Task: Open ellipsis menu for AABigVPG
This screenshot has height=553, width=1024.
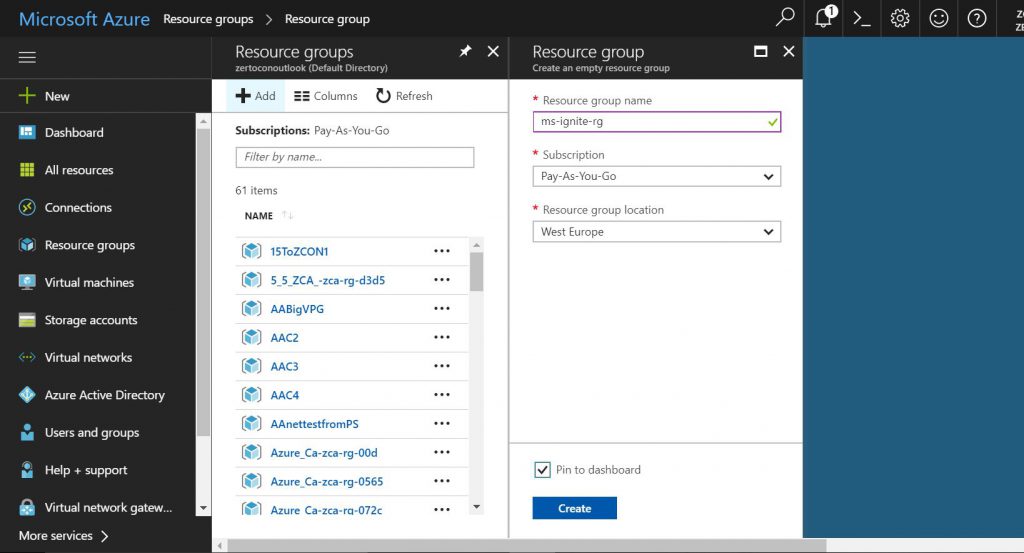Action: 442,308
